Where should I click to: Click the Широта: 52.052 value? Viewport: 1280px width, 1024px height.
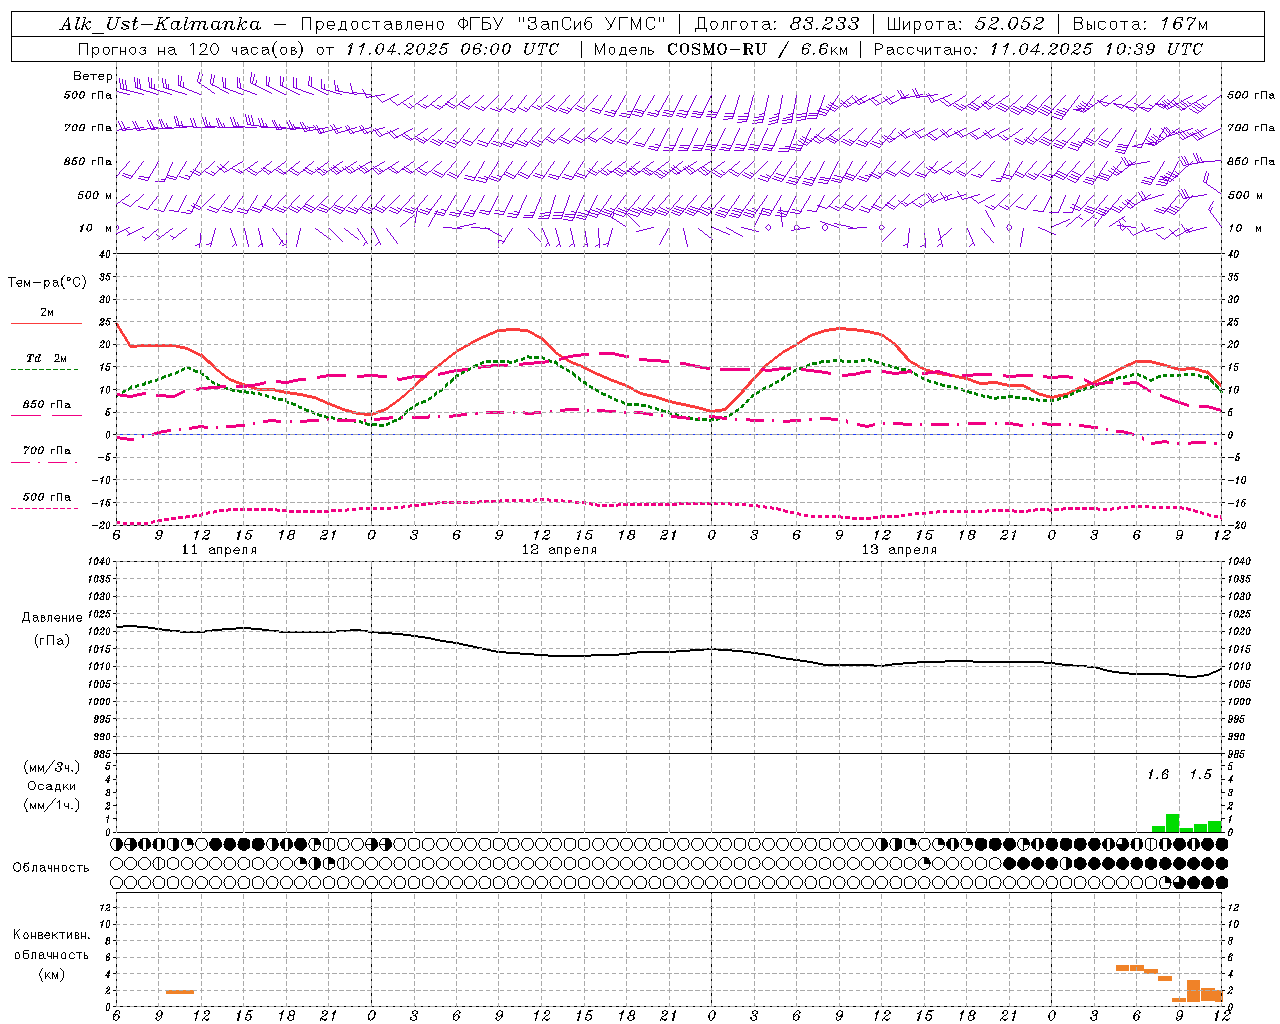pyautogui.click(x=966, y=24)
